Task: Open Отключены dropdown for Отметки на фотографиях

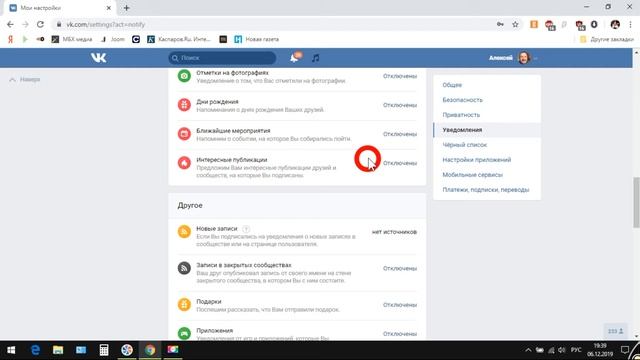Action: click(x=400, y=76)
